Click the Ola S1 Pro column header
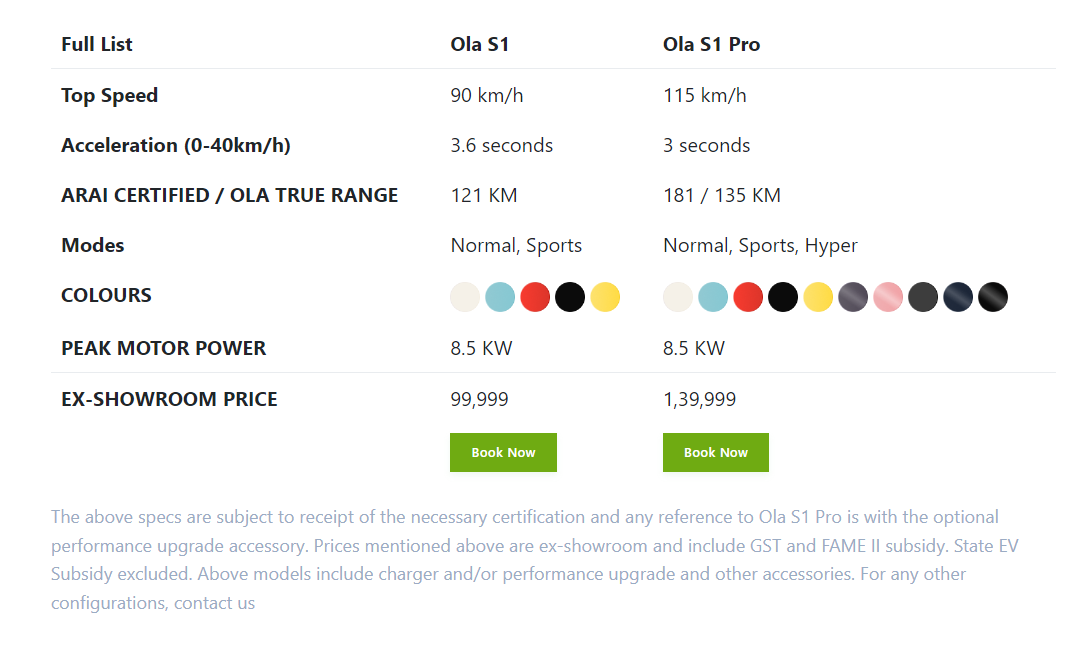 (x=711, y=44)
